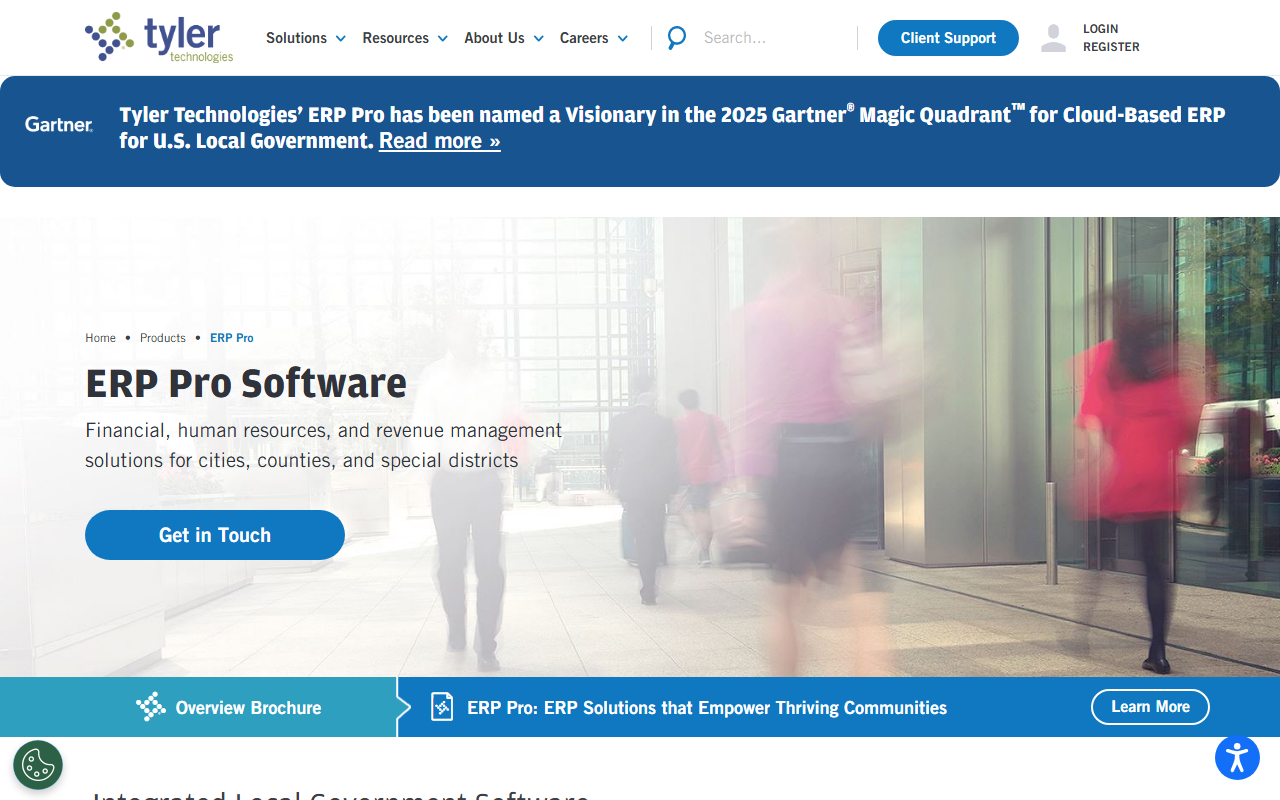
Task: Go to Home breadcrumb
Action: (x=100, y=338)
